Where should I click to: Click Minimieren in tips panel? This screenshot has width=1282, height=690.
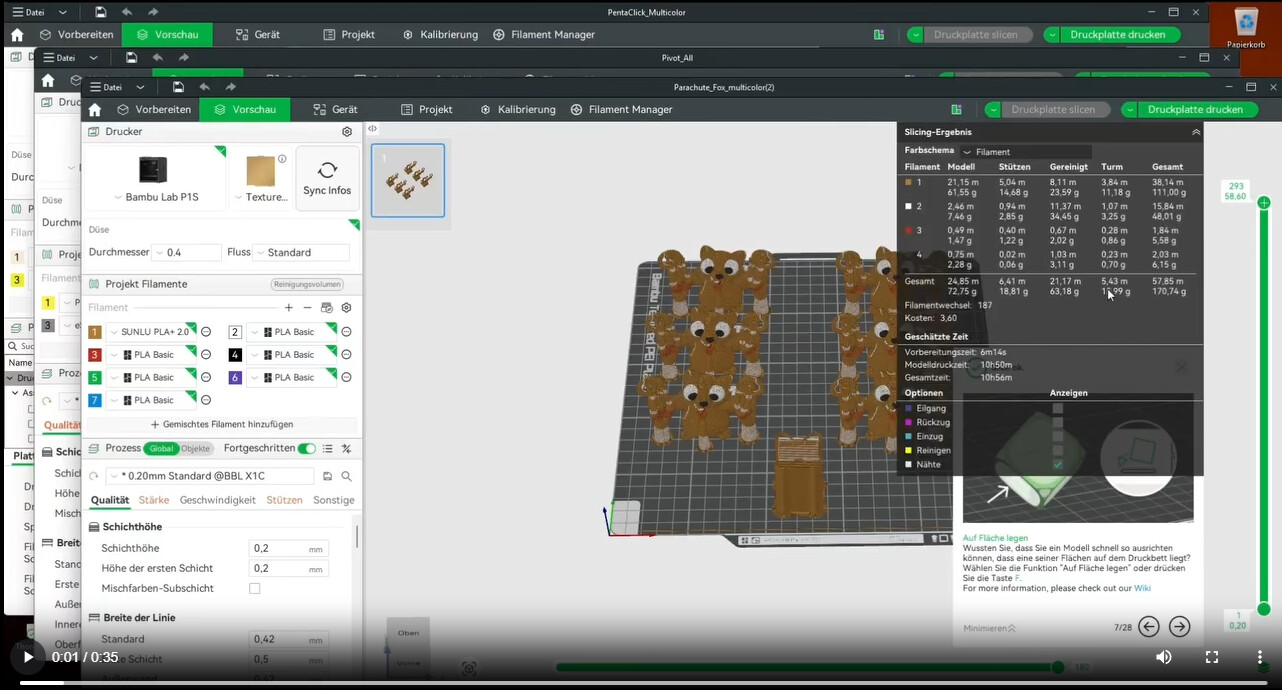point(990,628)
